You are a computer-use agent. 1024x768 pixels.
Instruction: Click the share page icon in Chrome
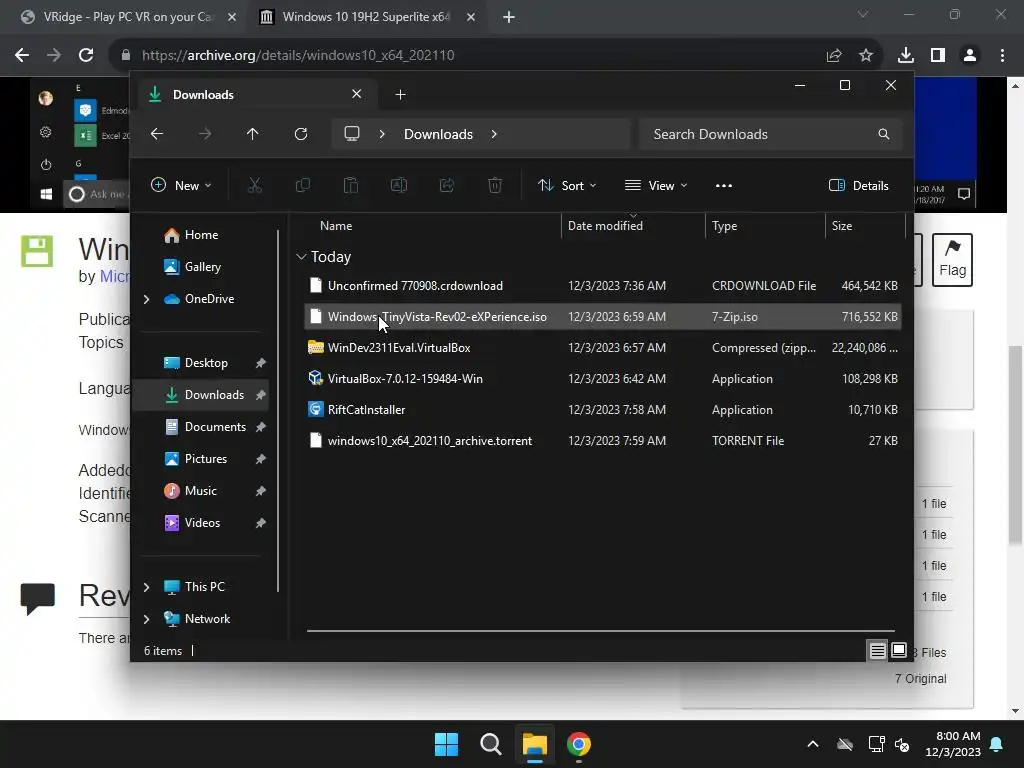834,55
